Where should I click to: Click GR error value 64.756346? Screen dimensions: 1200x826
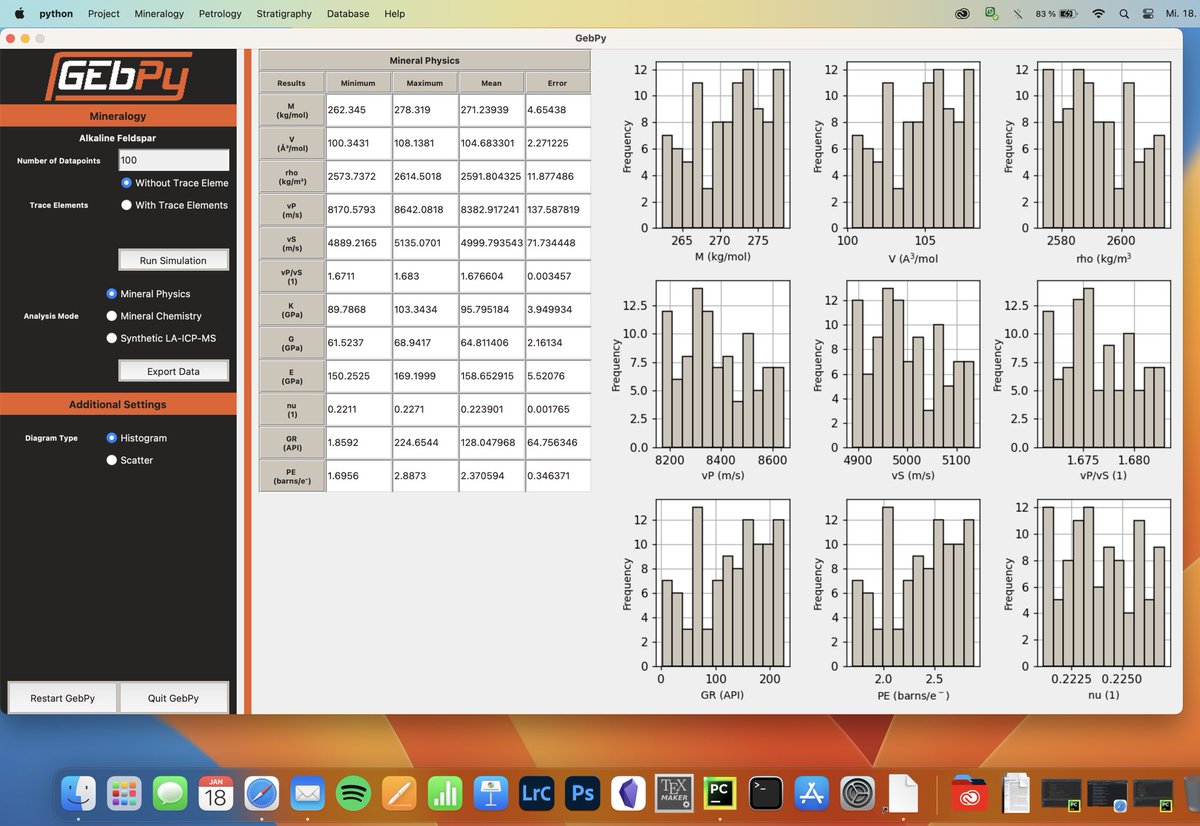(558, 442)
